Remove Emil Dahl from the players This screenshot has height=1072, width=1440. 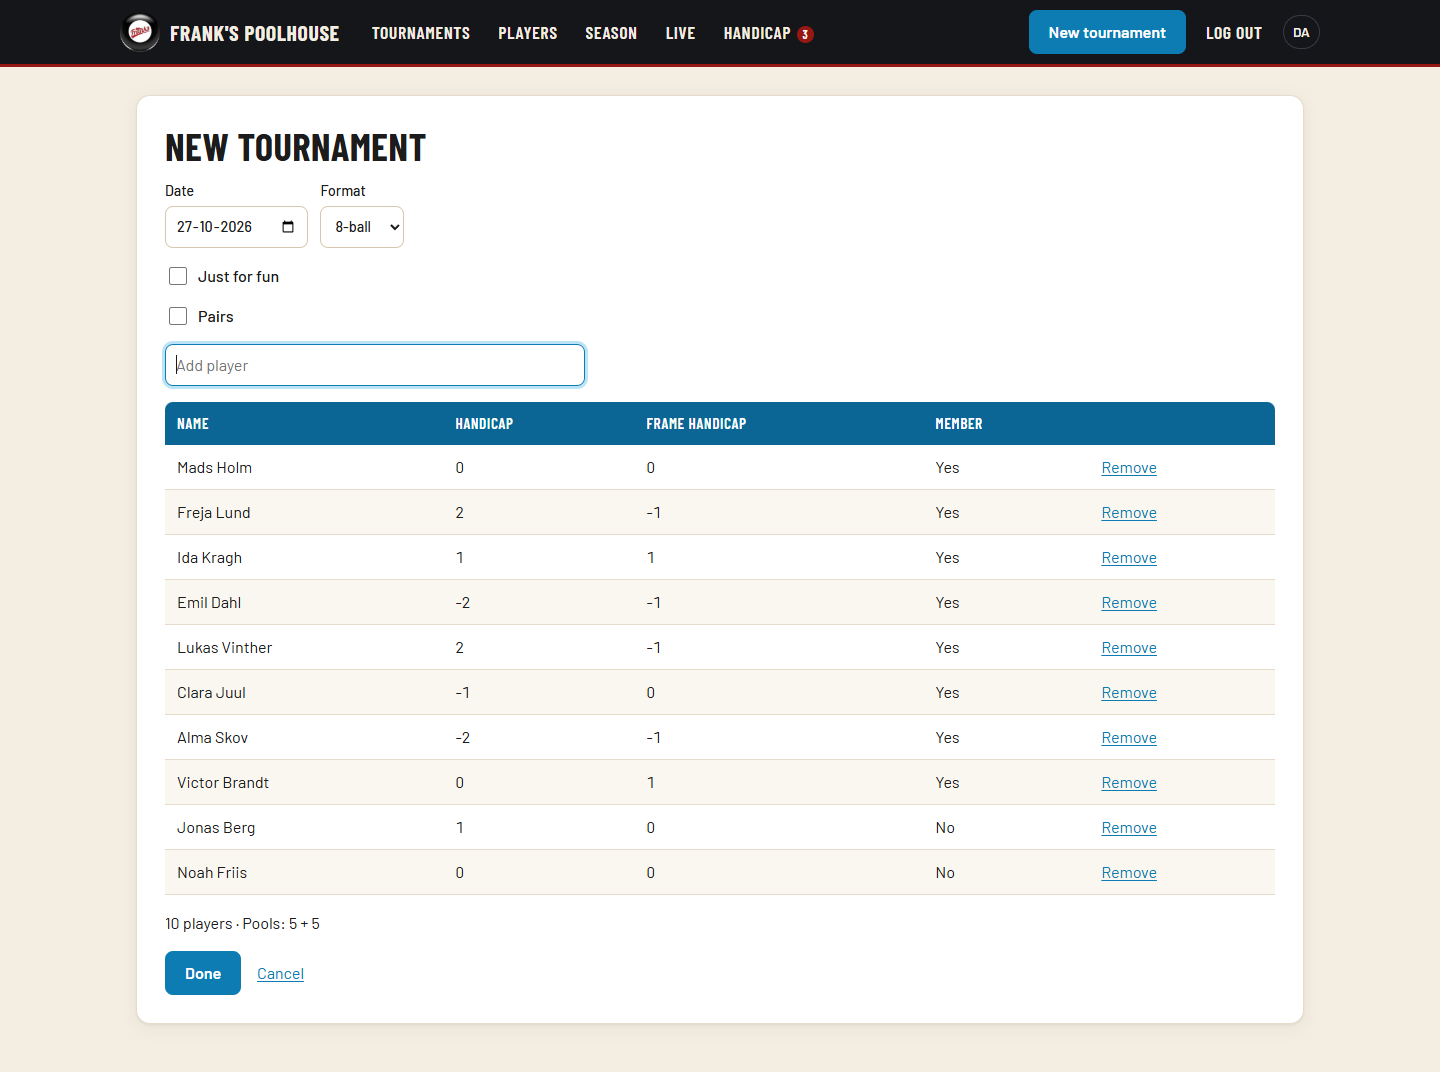point(1129,603)
